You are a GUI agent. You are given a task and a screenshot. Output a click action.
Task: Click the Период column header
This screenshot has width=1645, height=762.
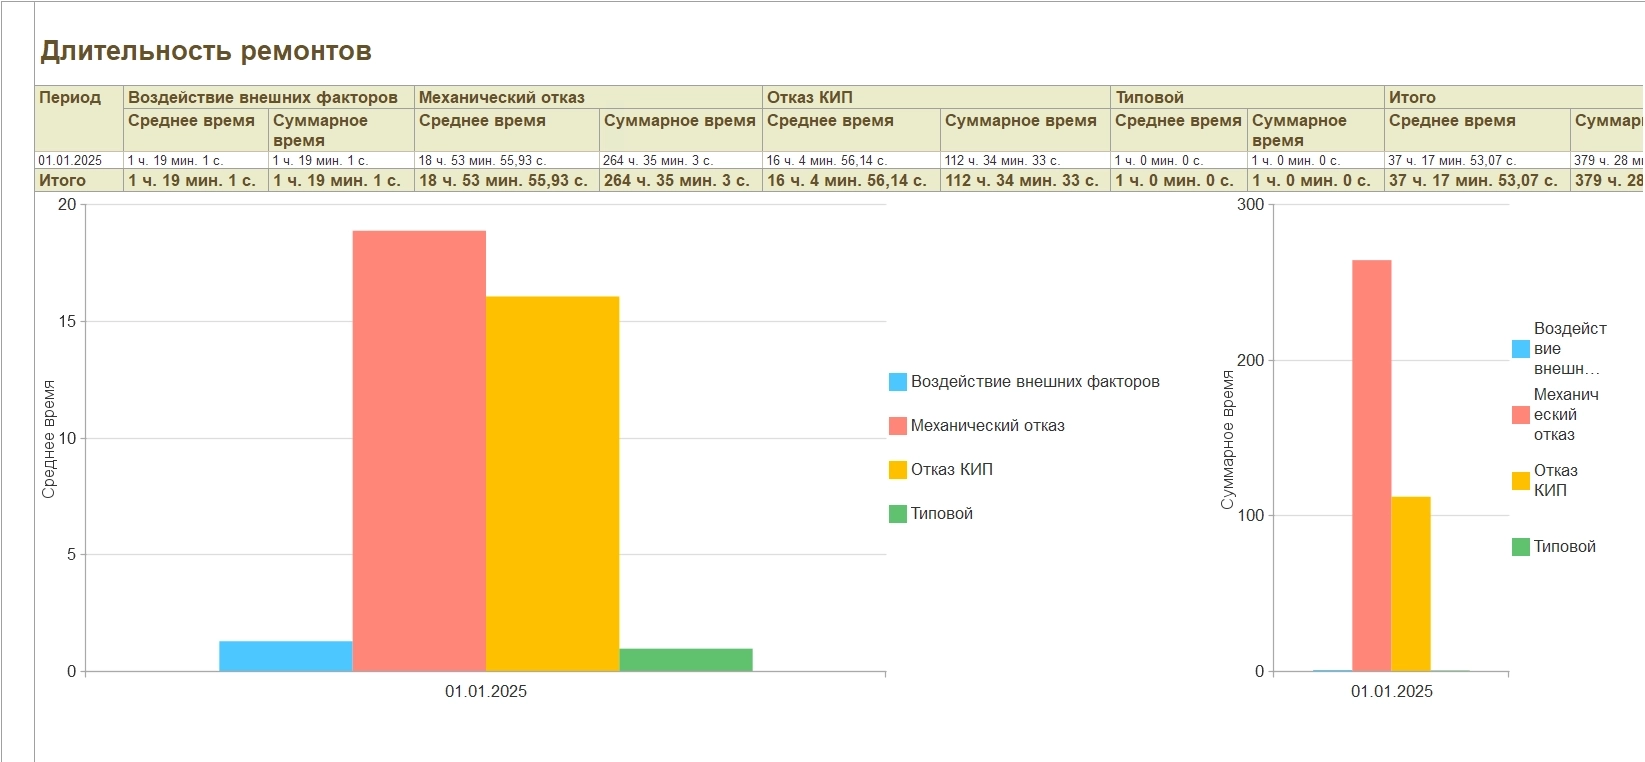(70, 98)
